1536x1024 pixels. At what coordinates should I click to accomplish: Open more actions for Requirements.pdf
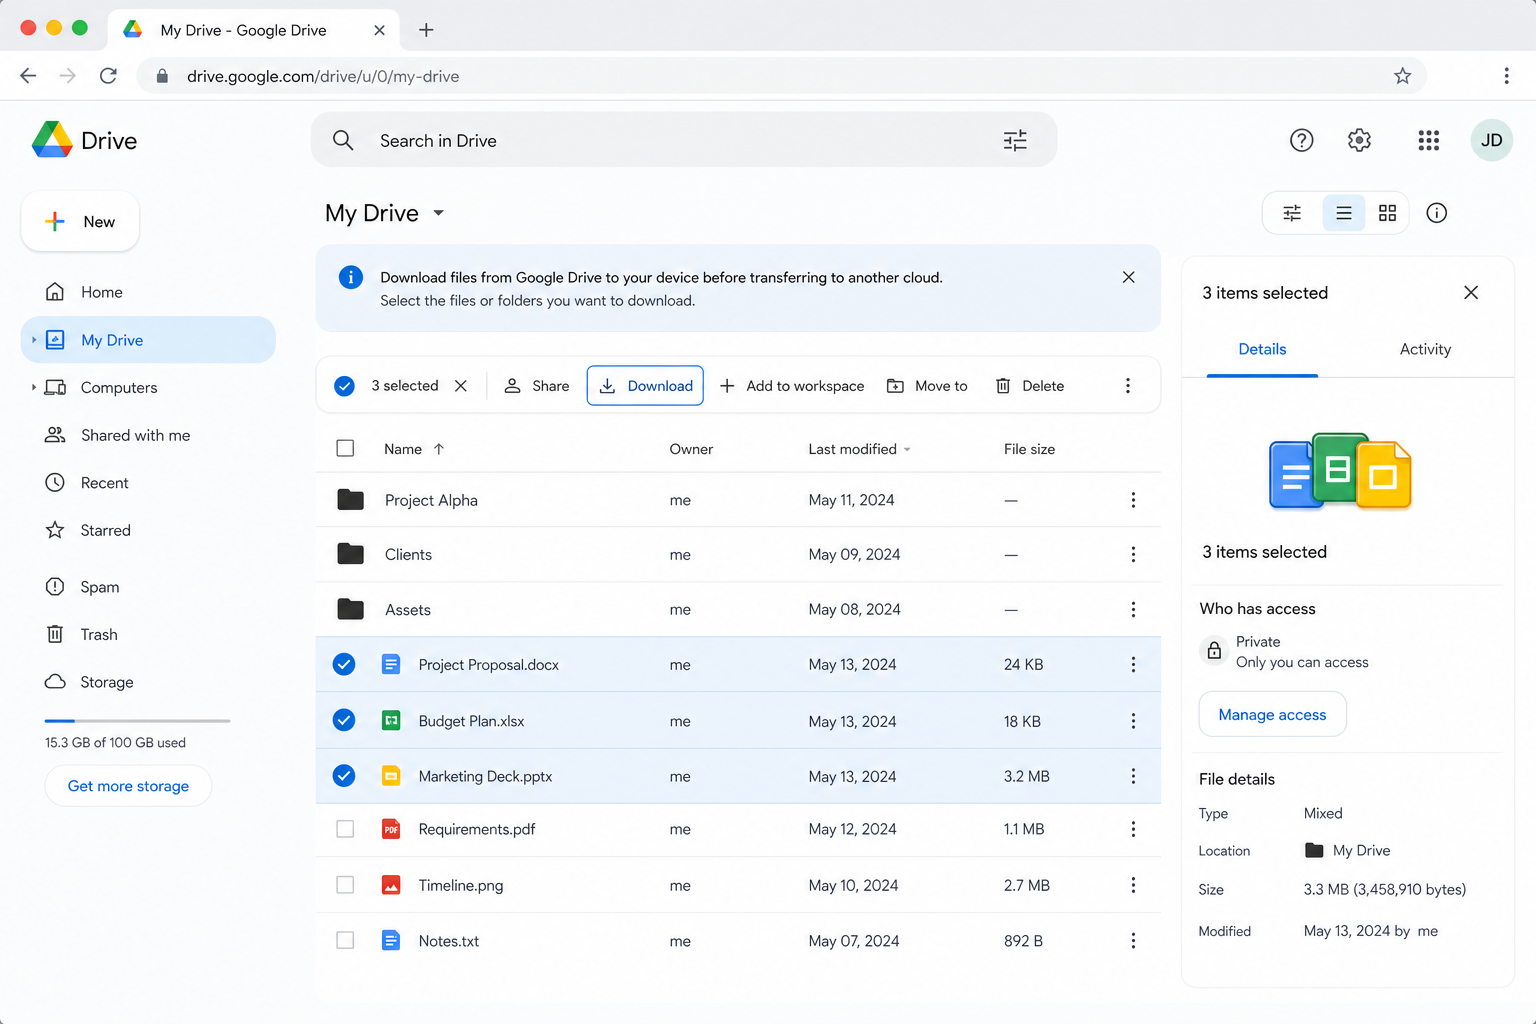1133,829
